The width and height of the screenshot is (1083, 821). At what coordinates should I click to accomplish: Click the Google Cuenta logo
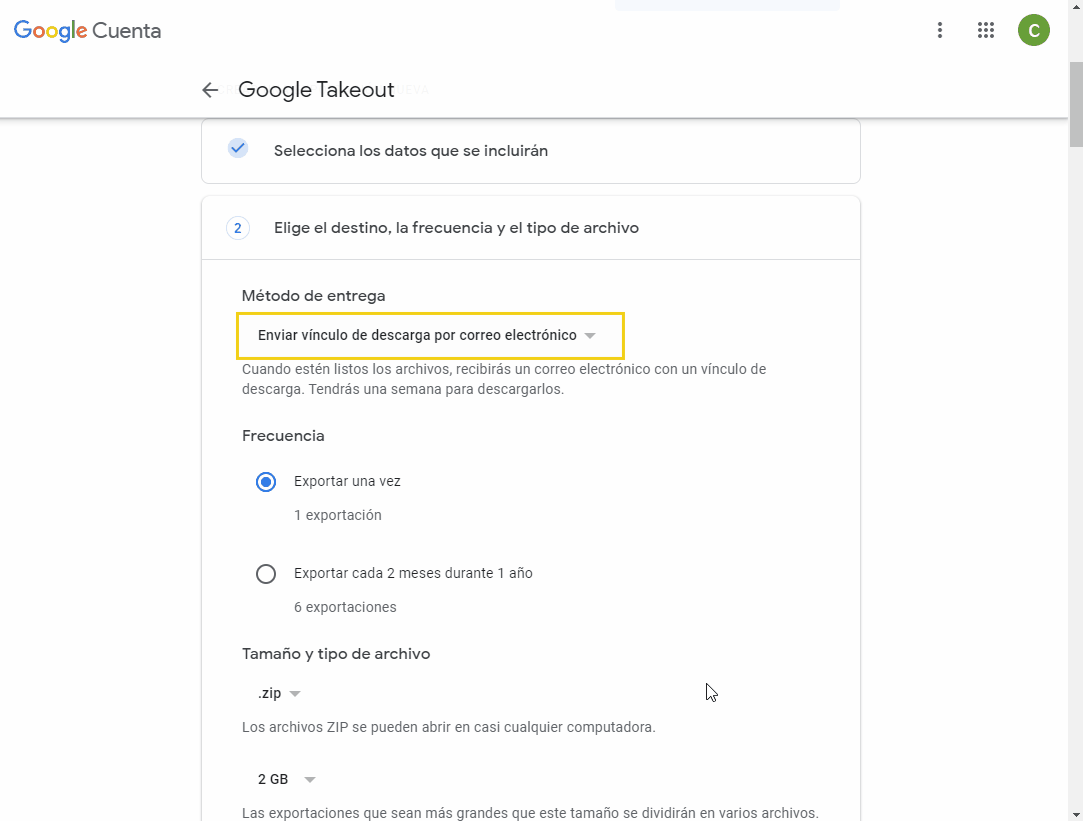click(88, 30)
